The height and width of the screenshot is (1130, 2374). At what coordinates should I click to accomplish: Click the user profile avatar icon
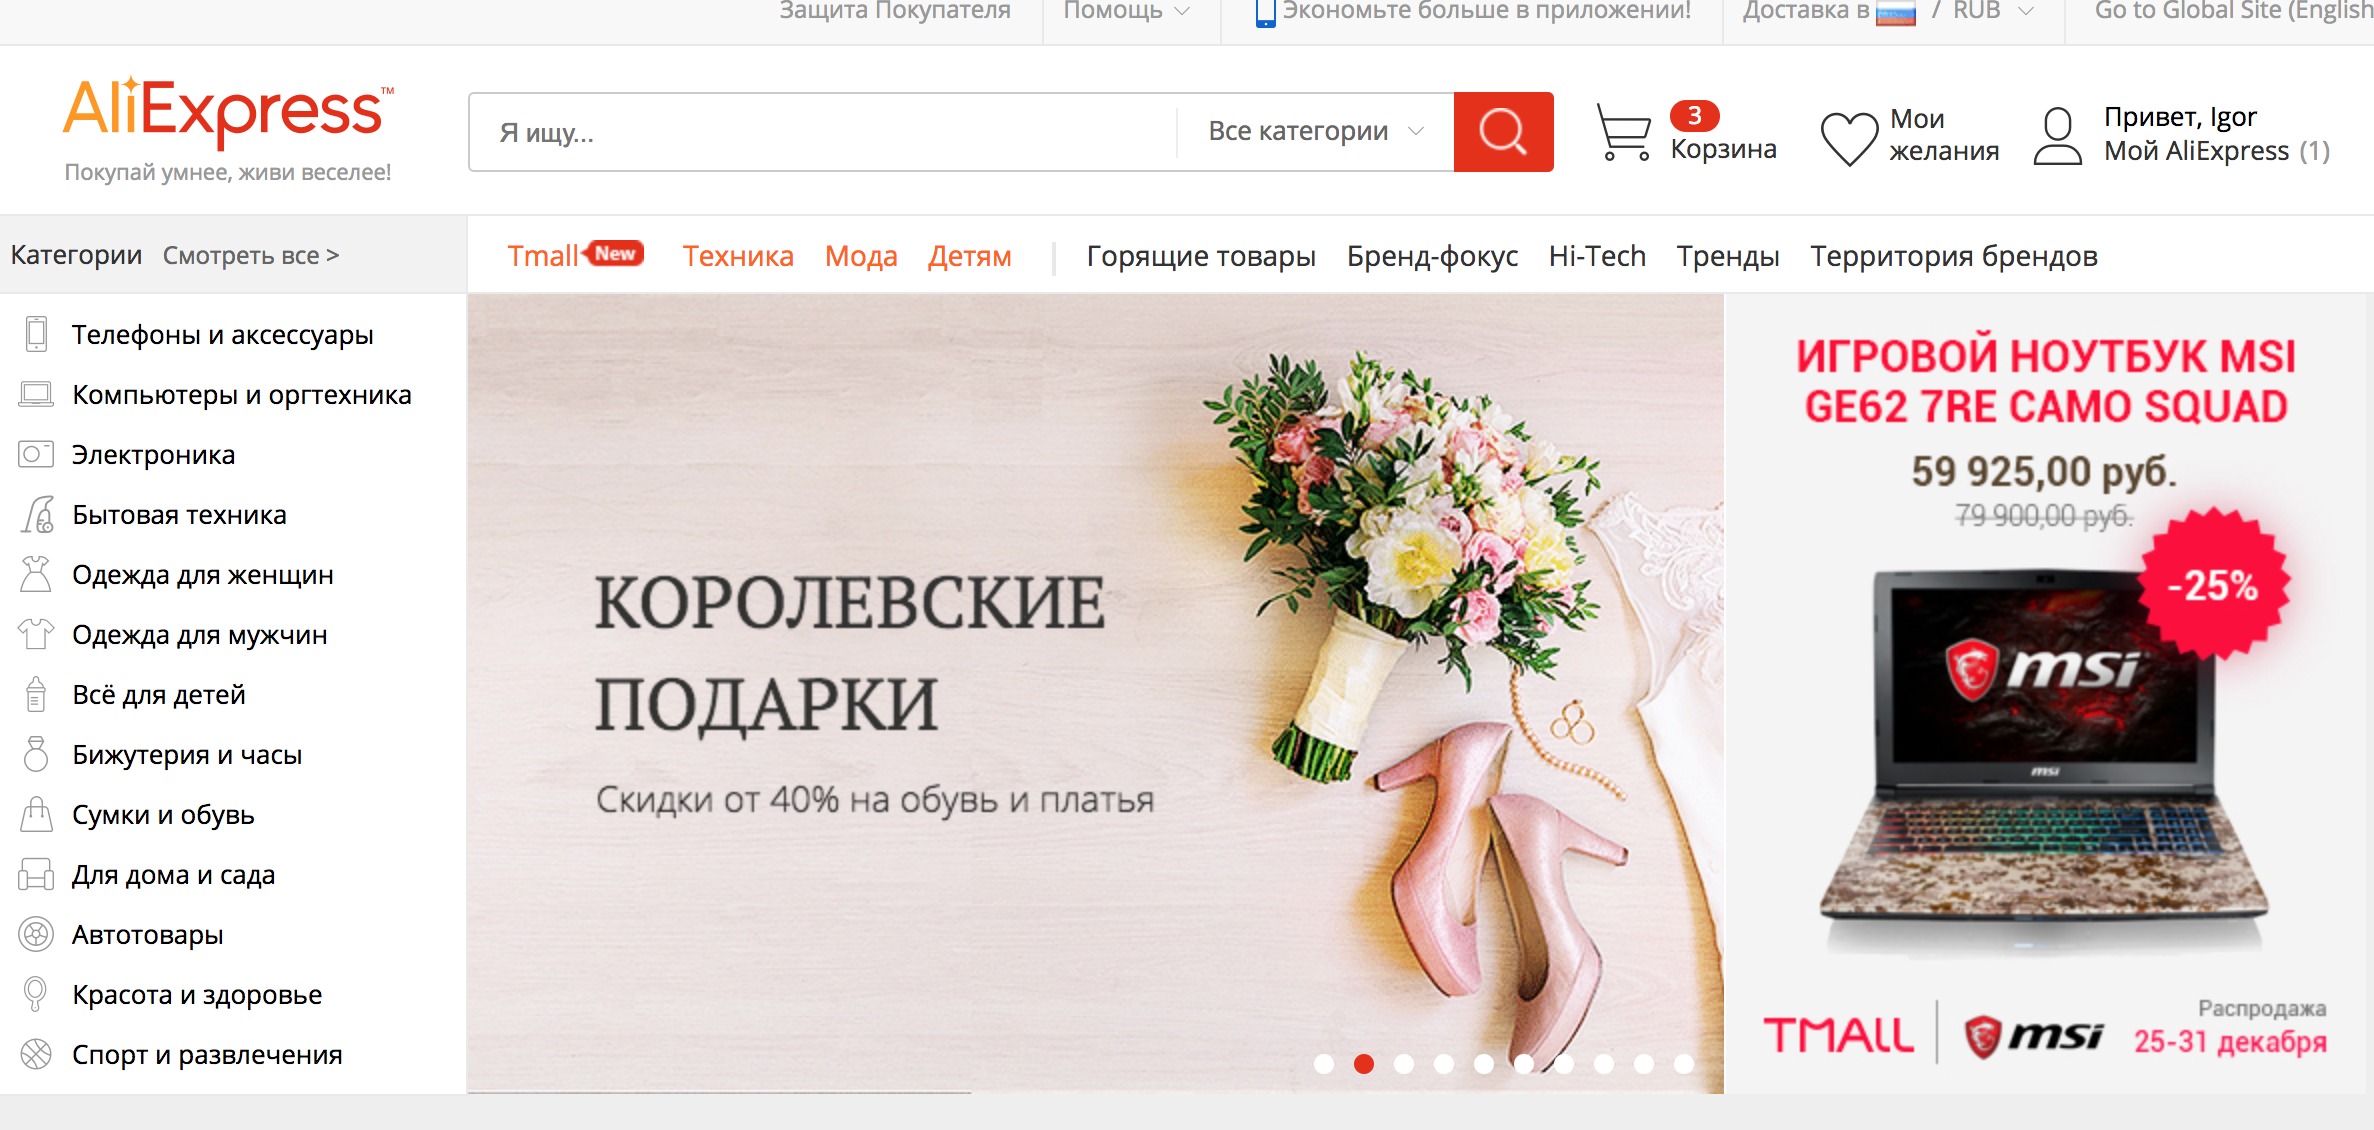click(x=2057, y=136)
